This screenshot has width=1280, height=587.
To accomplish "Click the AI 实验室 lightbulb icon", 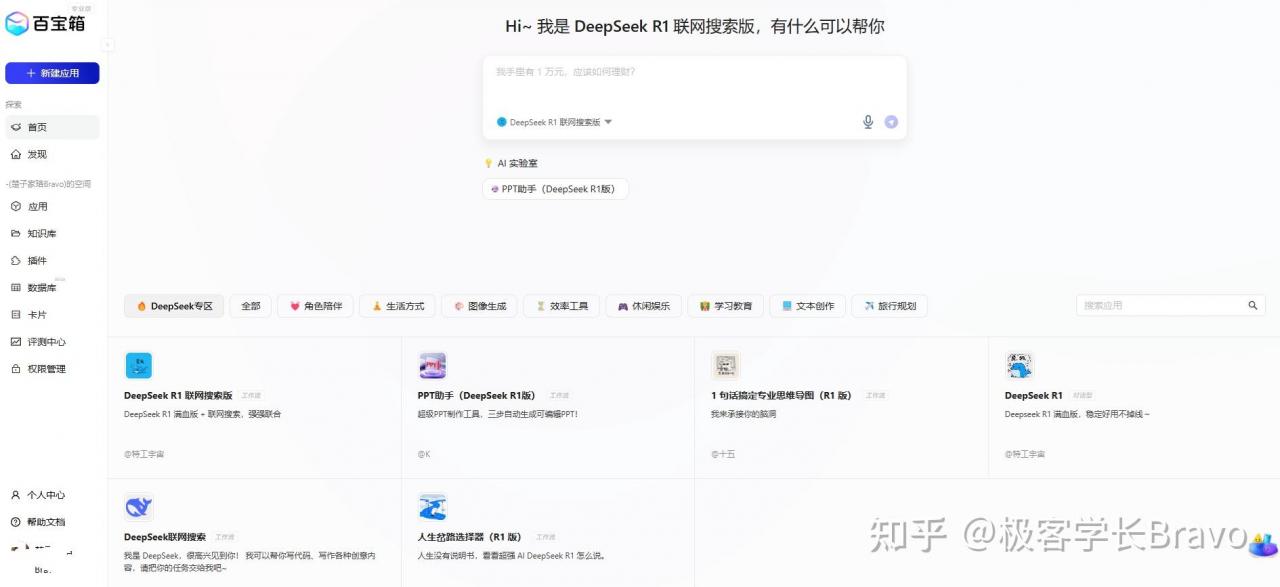I will (x=489, y=163).
